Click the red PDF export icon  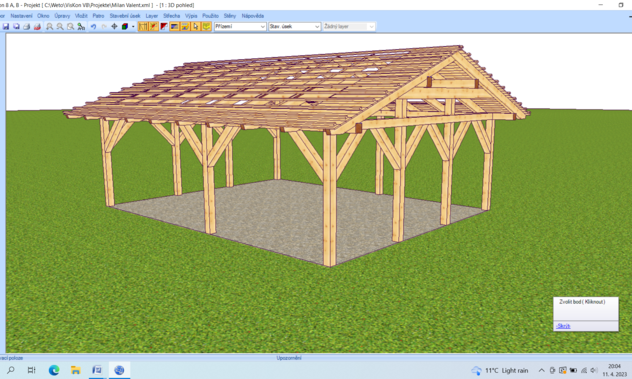[x=37, y=27]
